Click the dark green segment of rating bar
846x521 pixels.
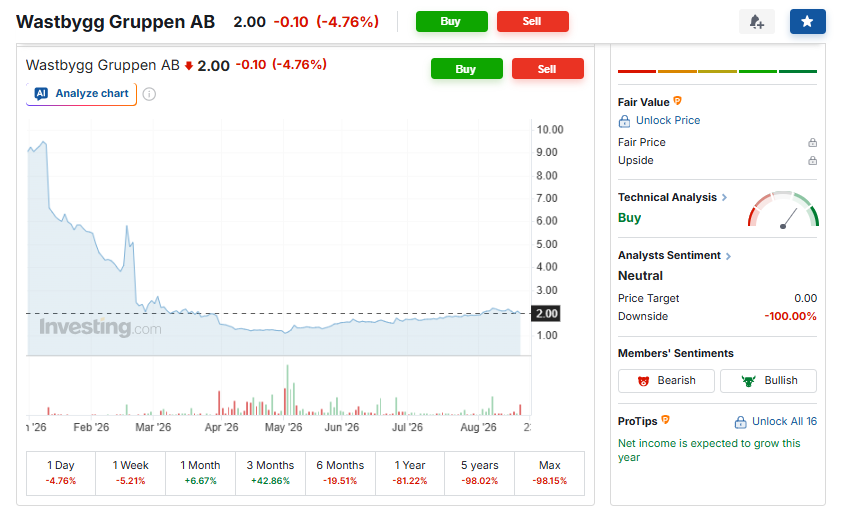tap(798, 71)
